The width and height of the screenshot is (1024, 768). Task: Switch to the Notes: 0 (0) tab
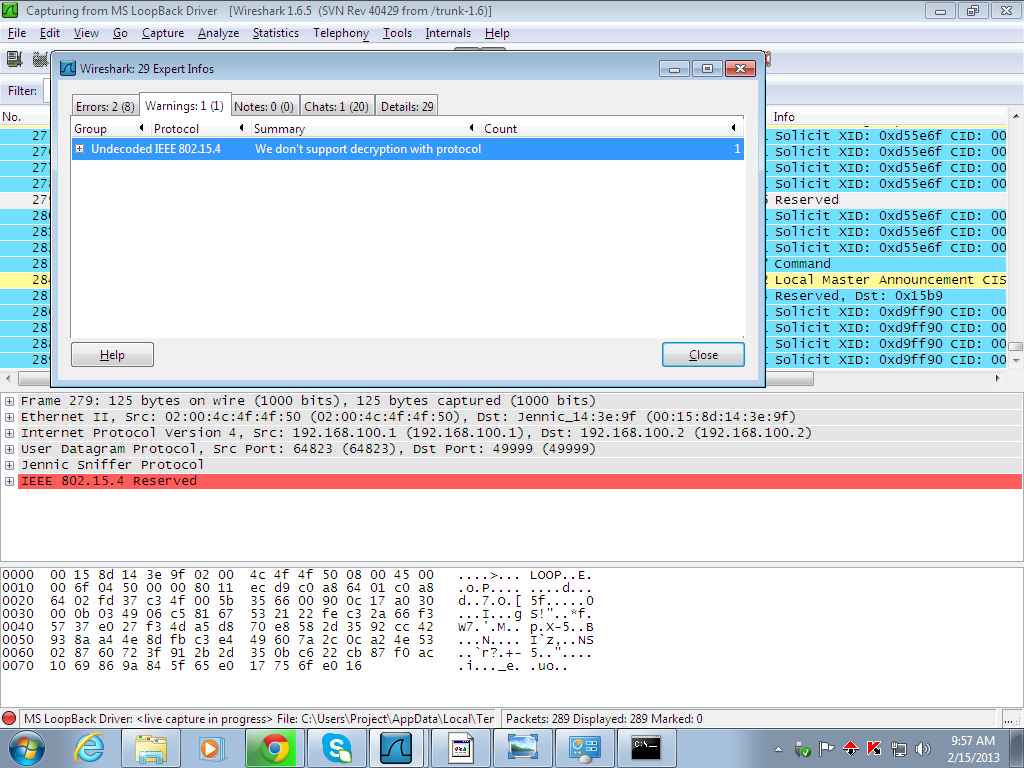264,106
